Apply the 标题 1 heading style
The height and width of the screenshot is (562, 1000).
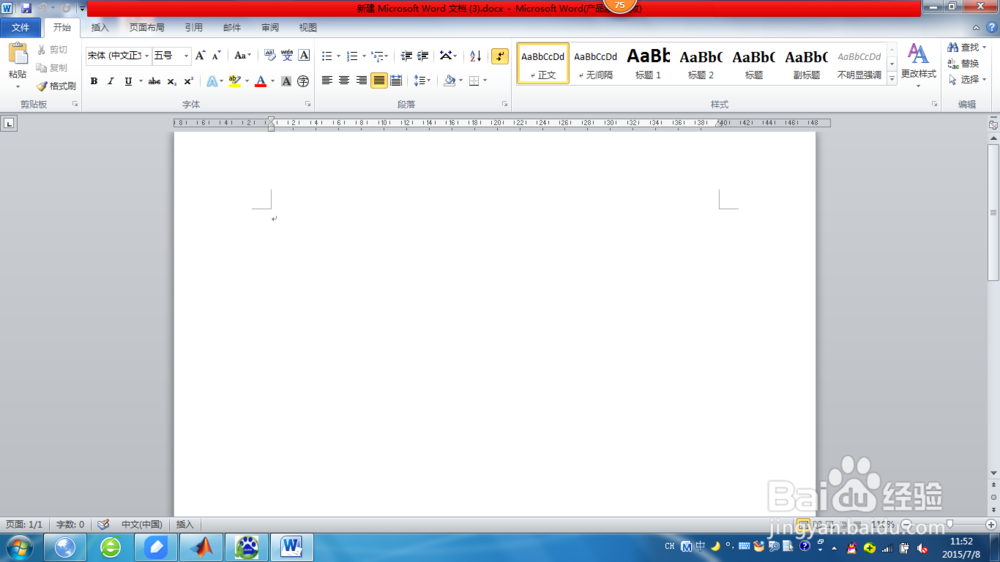coord(648,63)
